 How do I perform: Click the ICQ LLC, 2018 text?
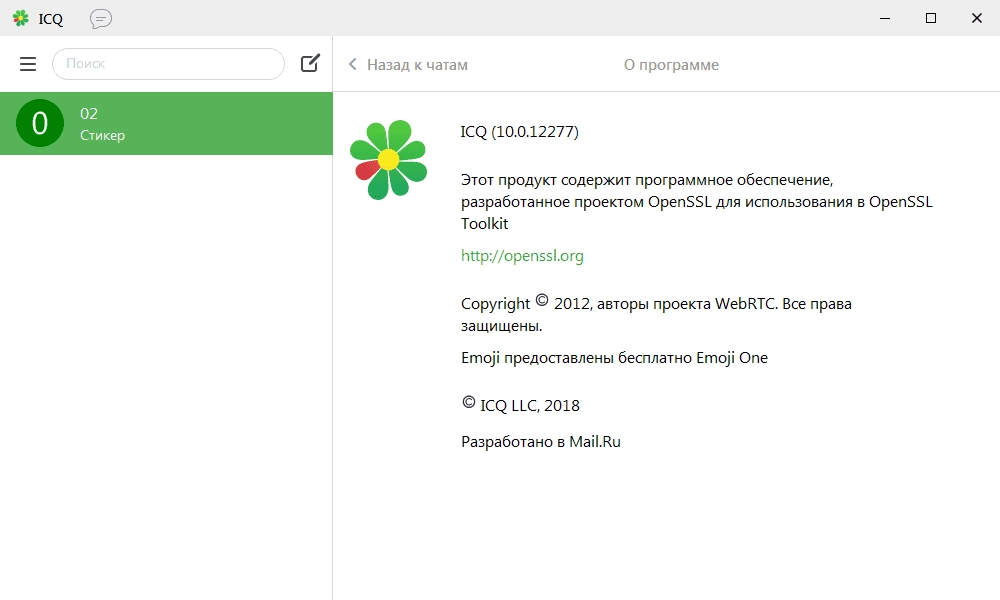[x=521, y=405]
